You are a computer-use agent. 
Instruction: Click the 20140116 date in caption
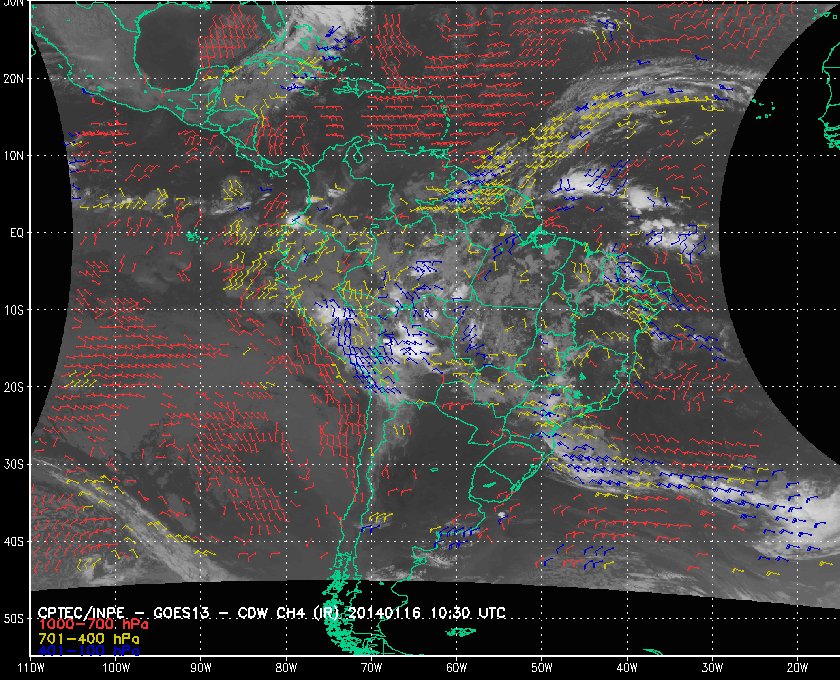coord(385,613)
